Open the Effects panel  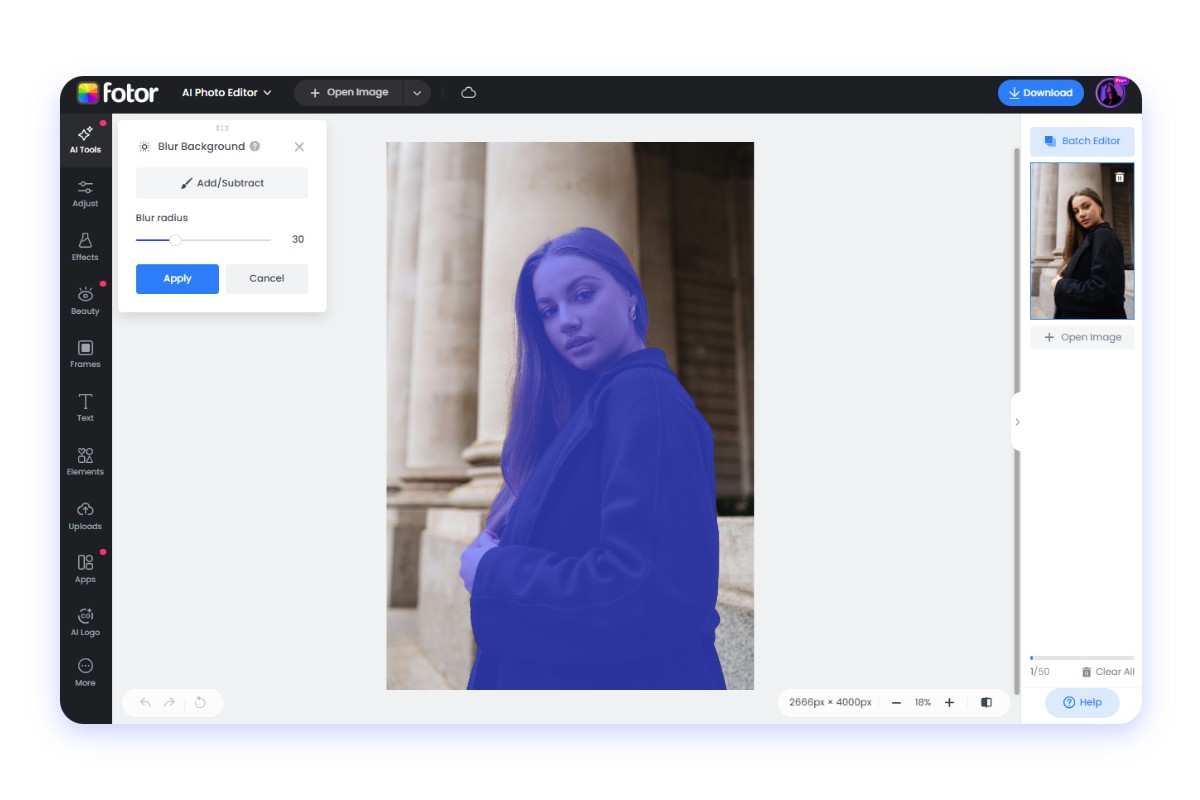(x=85, y=247)
